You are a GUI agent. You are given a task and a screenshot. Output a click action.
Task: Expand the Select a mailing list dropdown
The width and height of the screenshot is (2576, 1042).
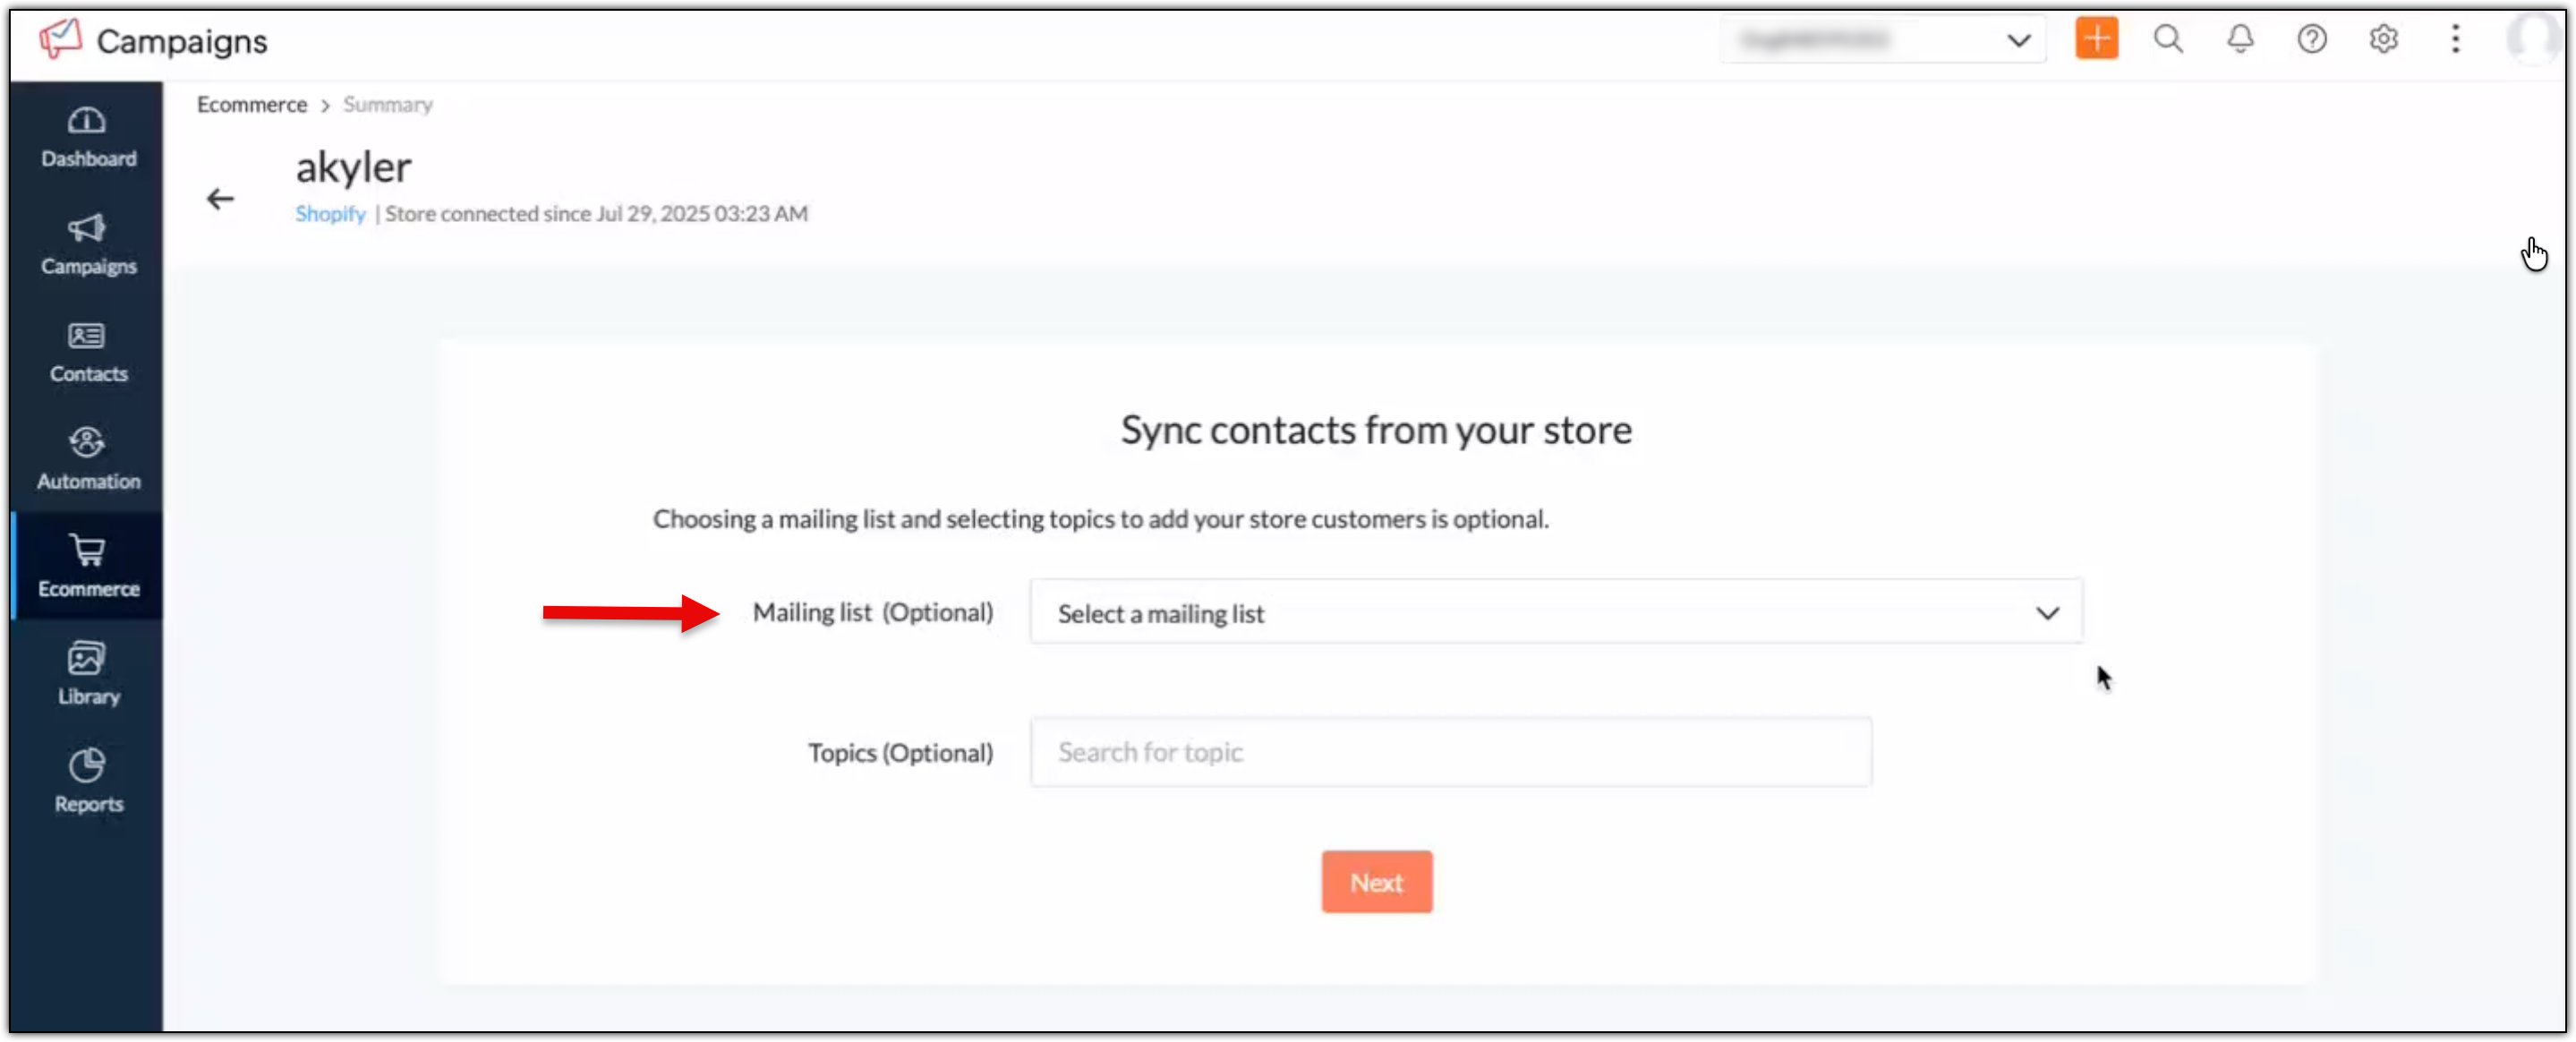[x=1556, y=612]
